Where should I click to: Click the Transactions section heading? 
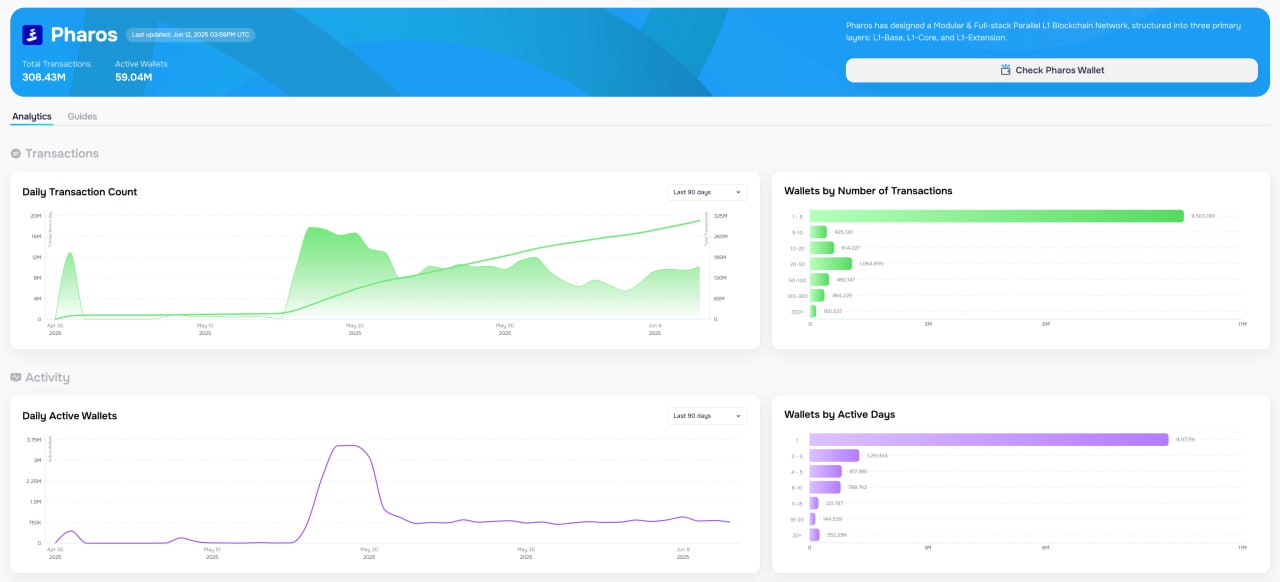point(62,154)
